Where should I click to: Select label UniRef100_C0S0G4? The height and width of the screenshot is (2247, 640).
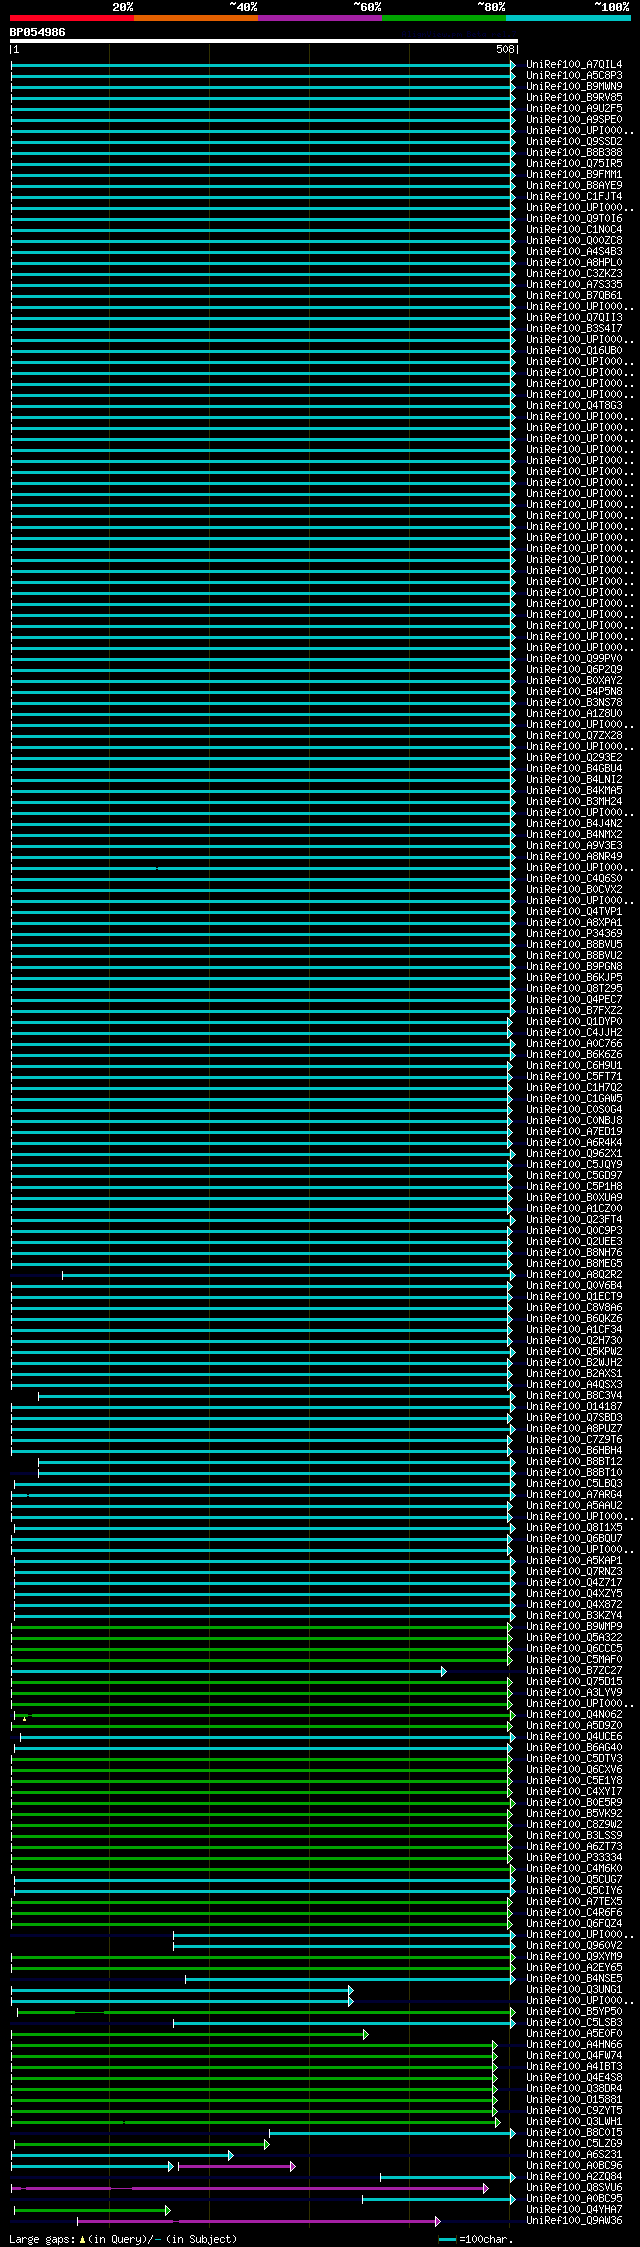point(574,1110)
